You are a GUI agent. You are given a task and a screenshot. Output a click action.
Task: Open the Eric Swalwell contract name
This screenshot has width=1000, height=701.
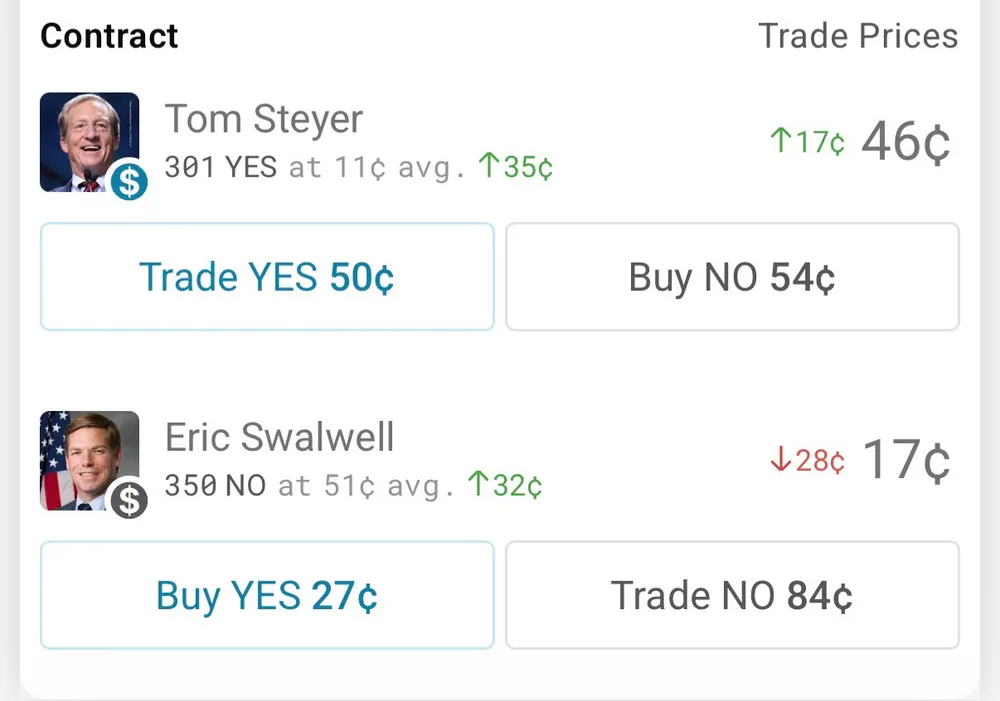pyautogui.click(x=280, y=437)
